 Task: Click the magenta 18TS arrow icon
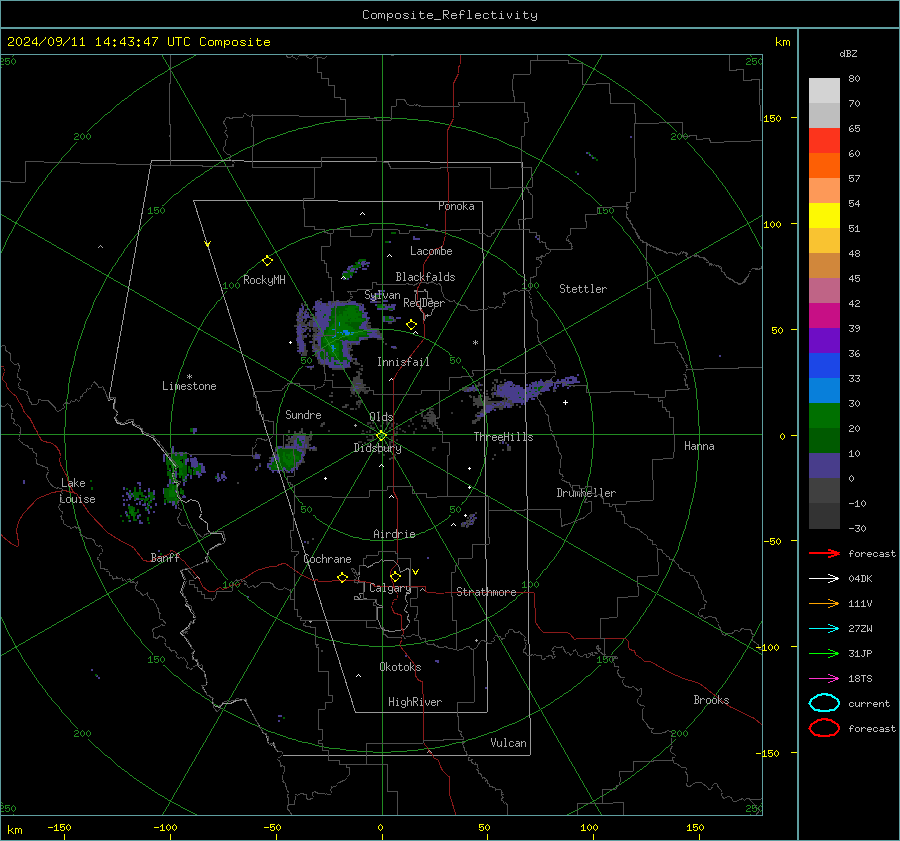(x=824, y=679)
